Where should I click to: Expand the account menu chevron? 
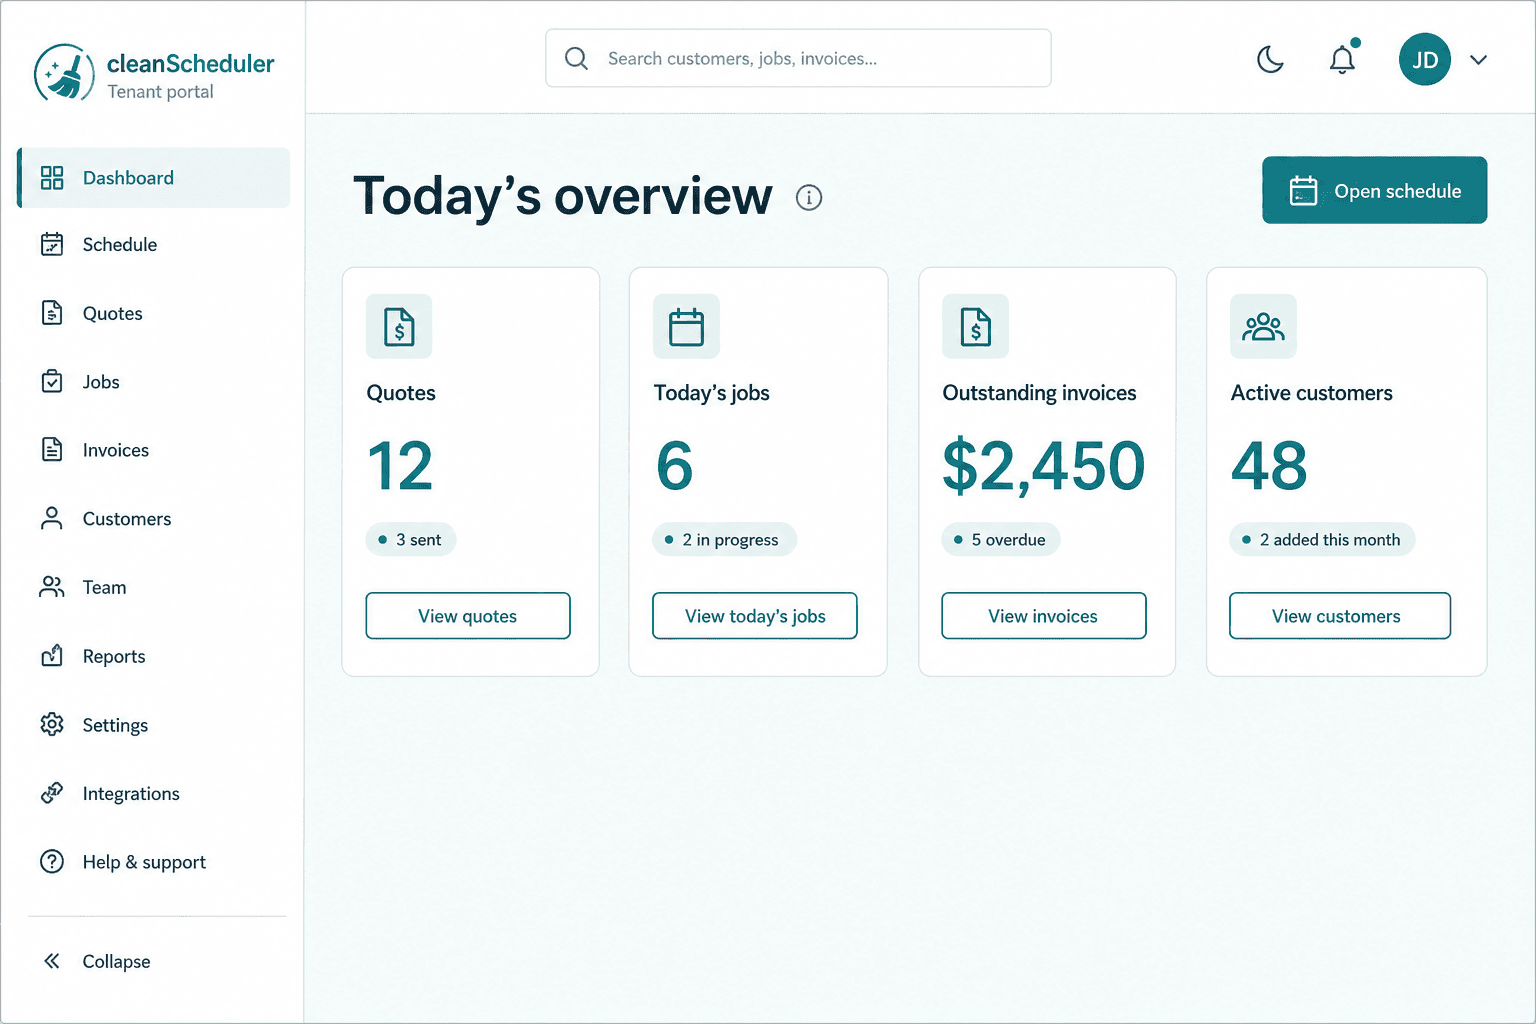tap(1478, 60)
